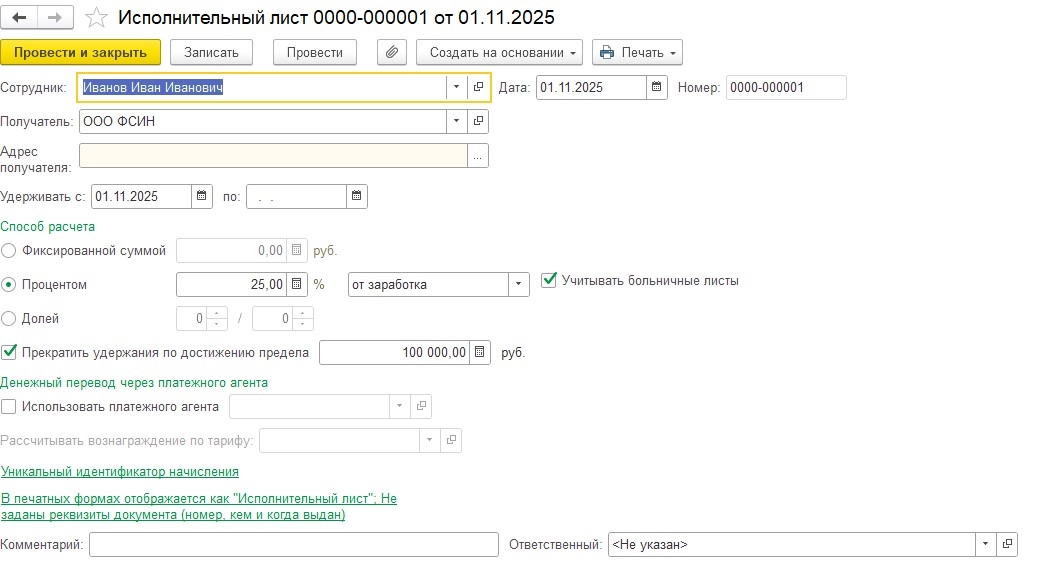
Task: Toggle the Учитывать больничные листы checkbox
Action: (x=548, y=281)
